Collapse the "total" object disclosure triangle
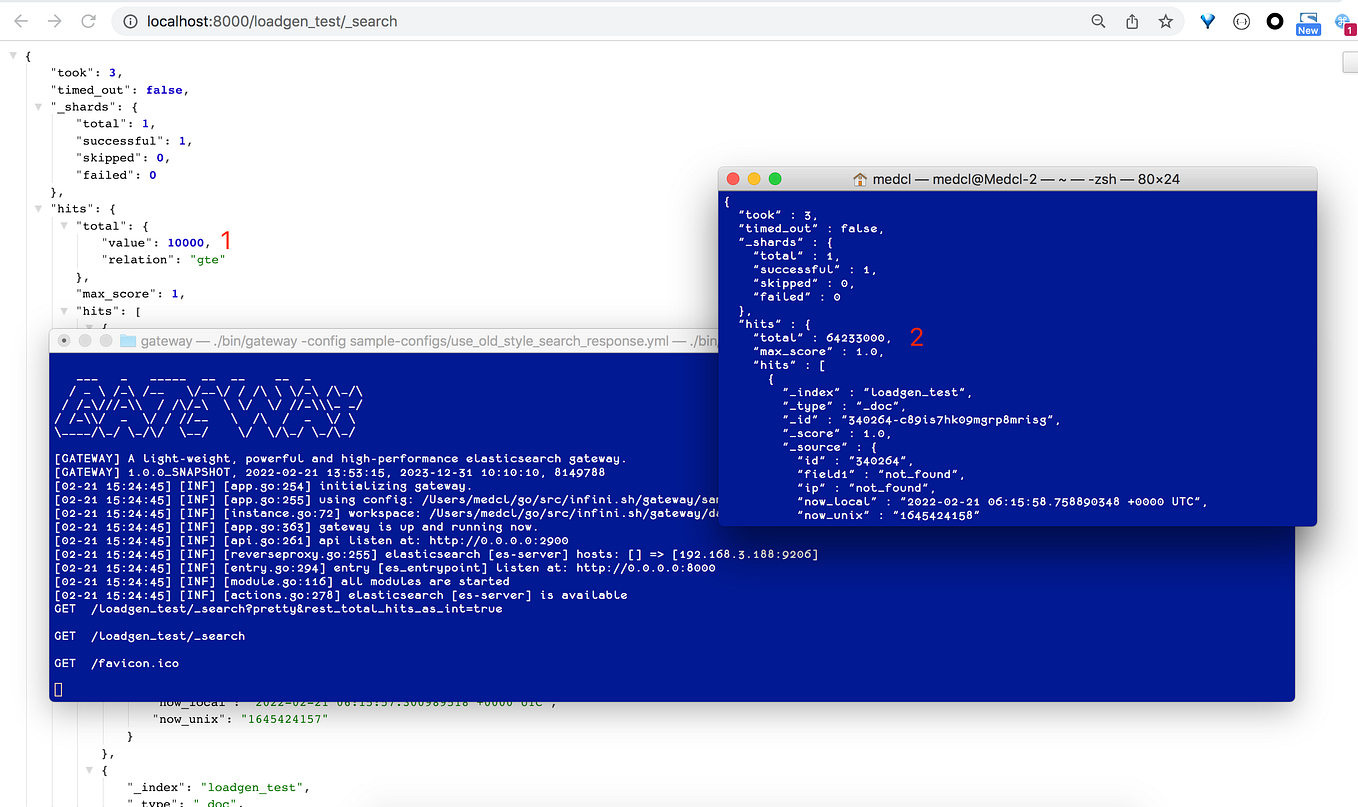The height and width of the screenshot is (807, 1358). click(63, 225)
